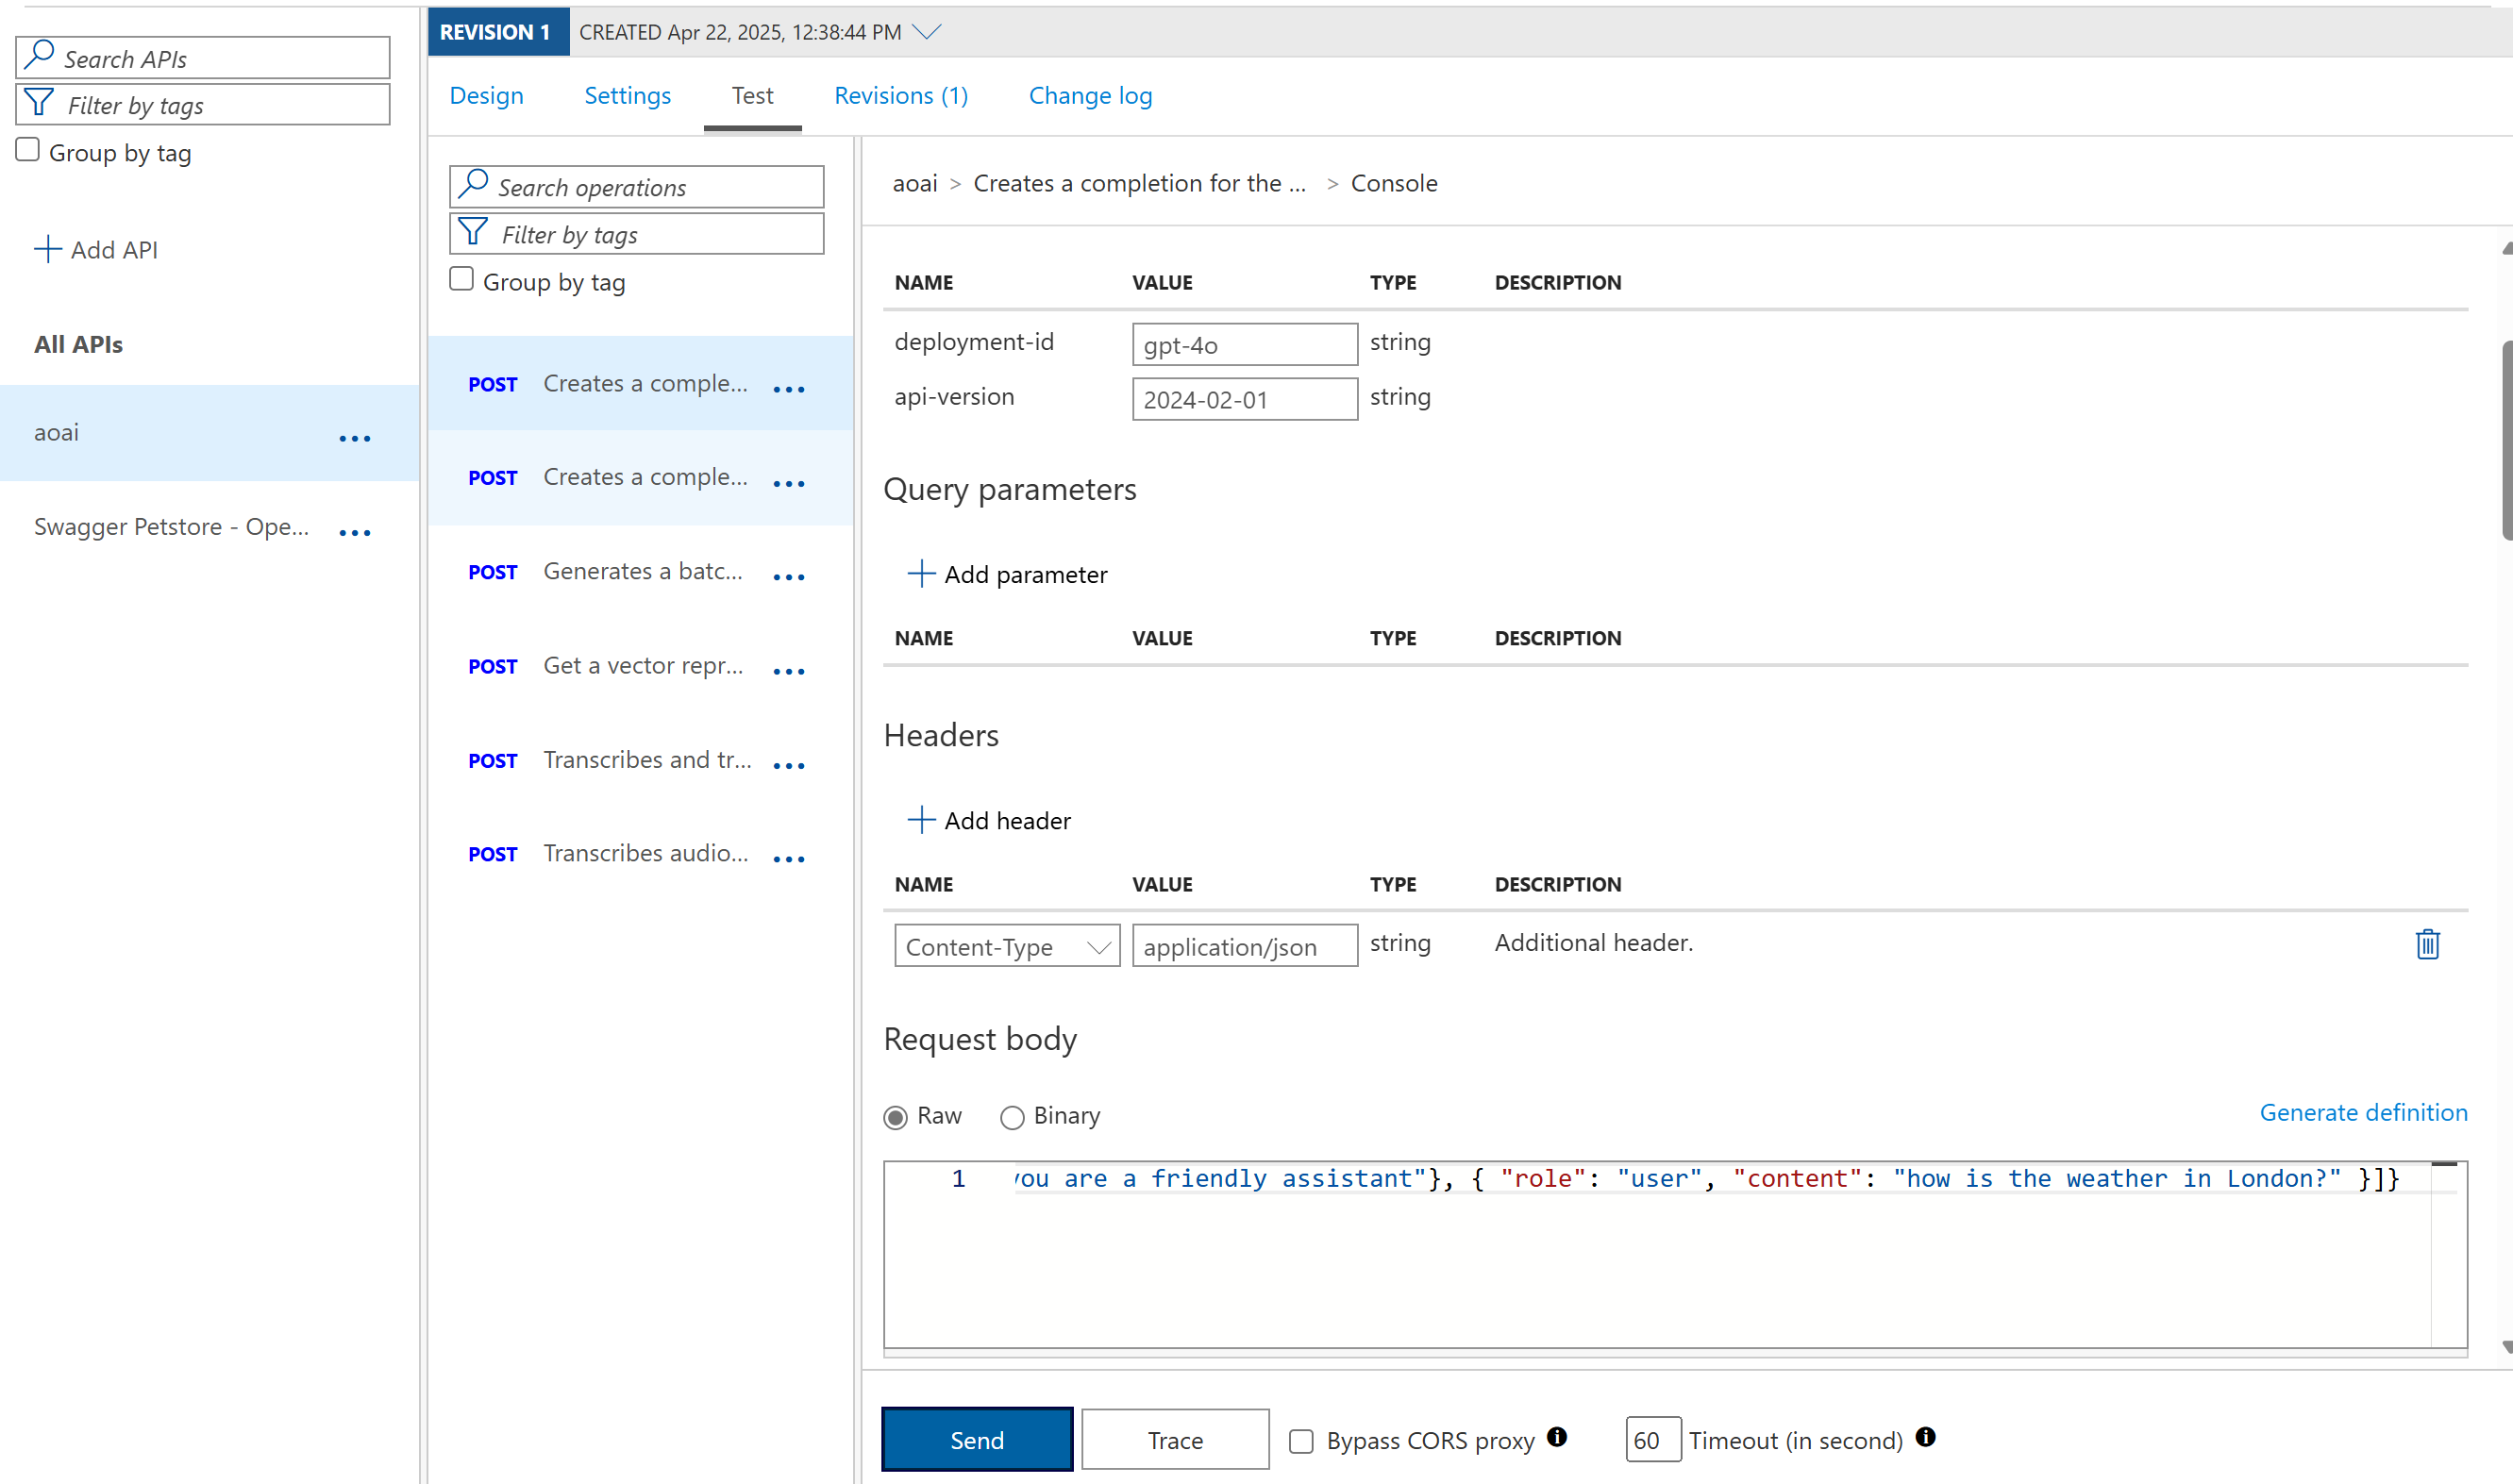This screenshot has width=2513, height=1484.
Task: Click into the request body code editor
Action: 1675,1254
